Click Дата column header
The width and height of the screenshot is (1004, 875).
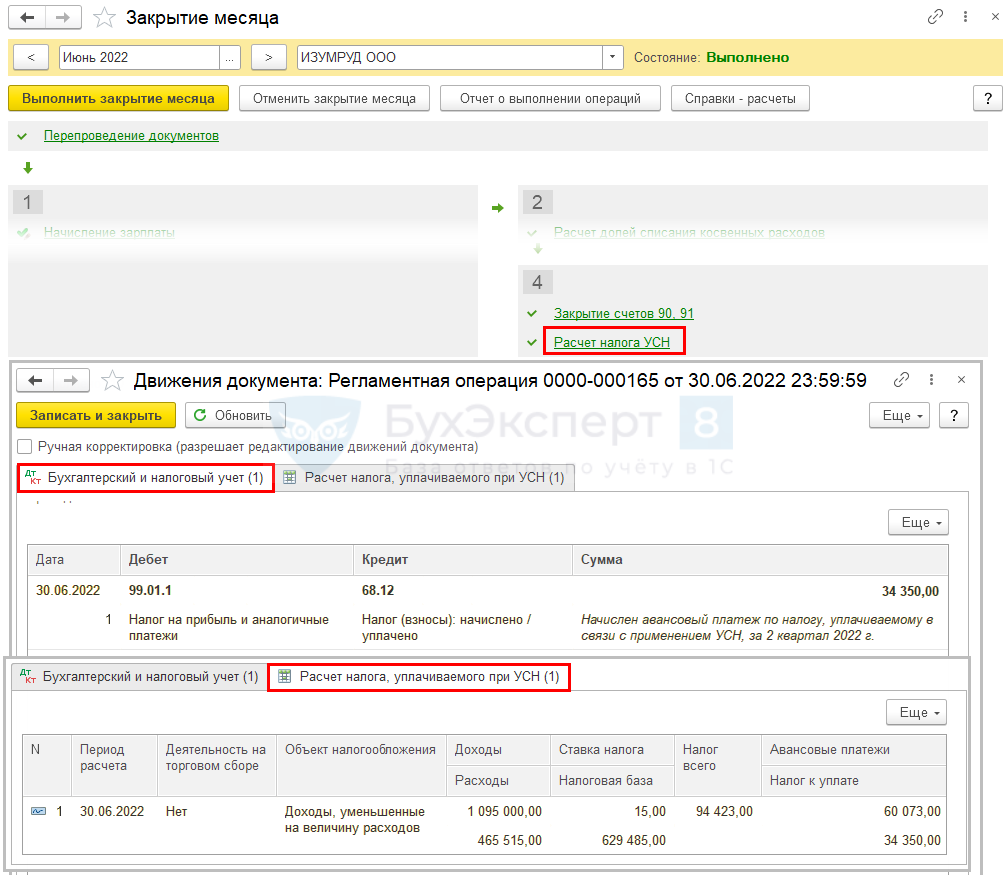[74, 559]
